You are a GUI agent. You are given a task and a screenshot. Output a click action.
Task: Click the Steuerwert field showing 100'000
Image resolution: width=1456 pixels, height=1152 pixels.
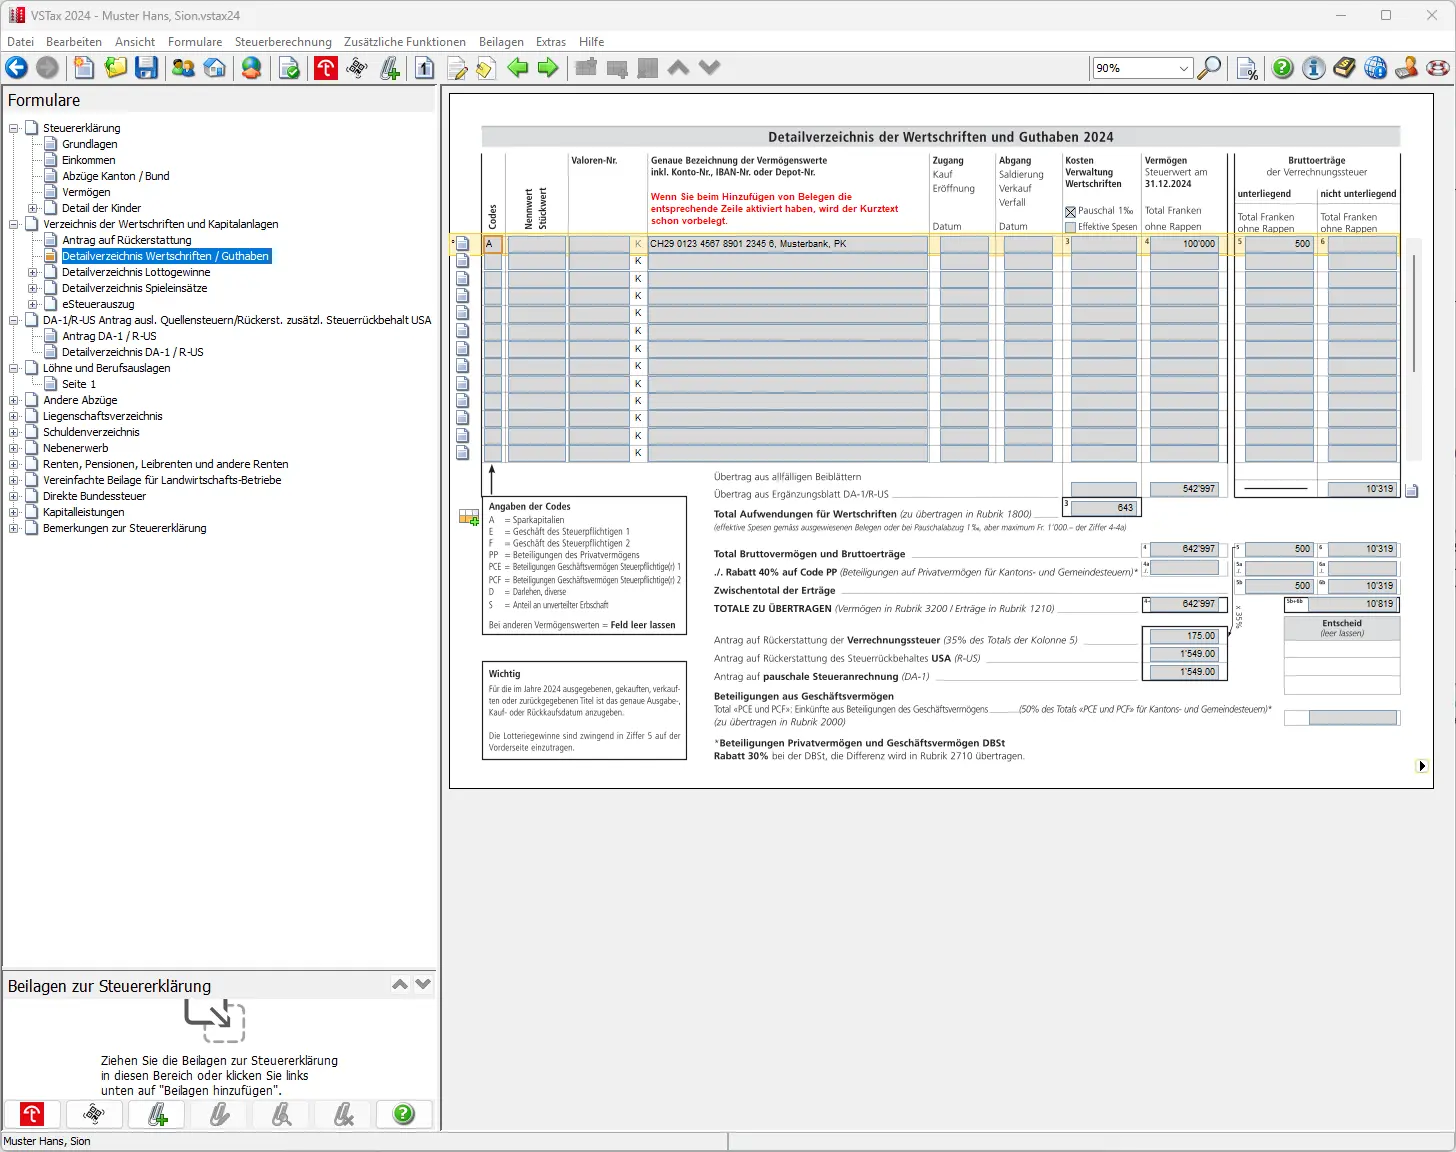coord(1184,244)
